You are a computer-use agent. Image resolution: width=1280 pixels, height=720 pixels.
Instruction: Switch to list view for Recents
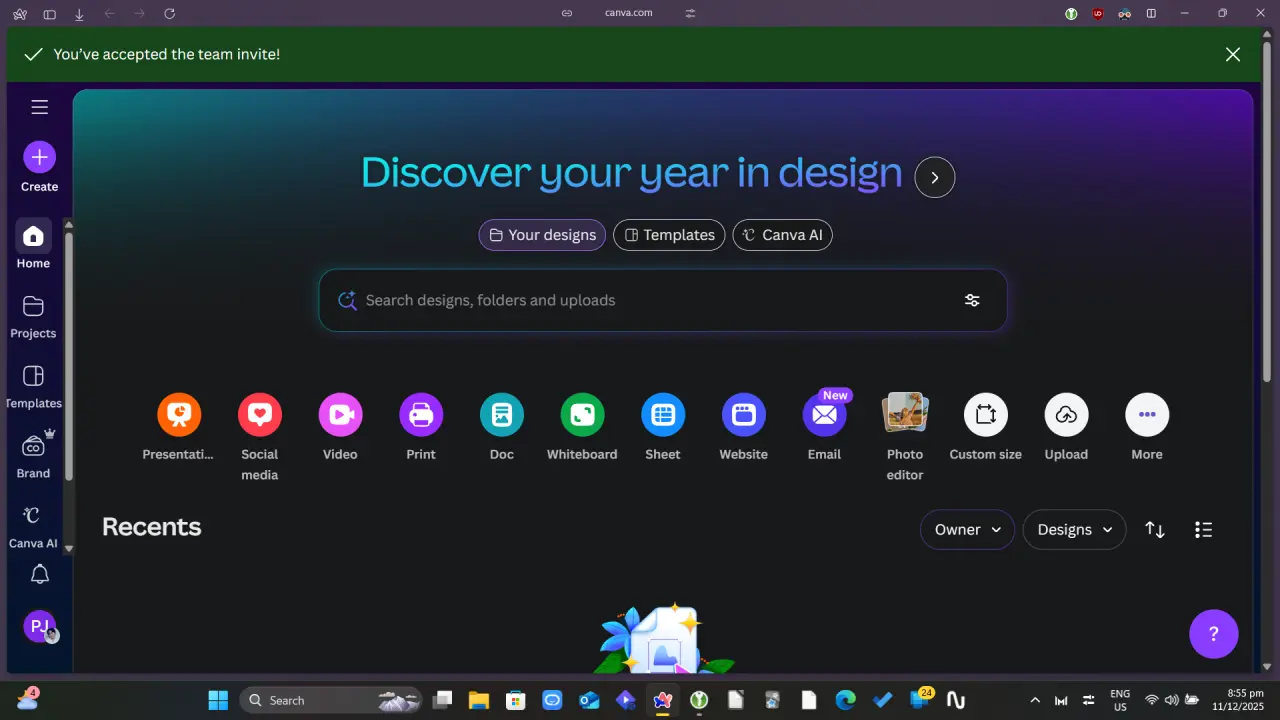pyautogui.click(x=1204, y=530)
